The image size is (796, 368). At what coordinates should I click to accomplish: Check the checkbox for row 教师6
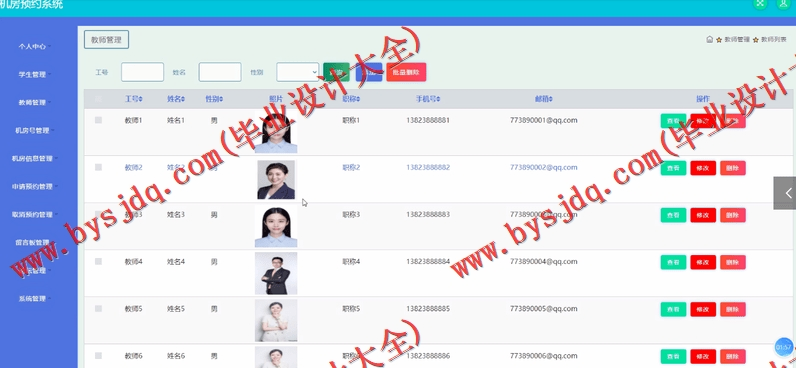click(98, 356)
